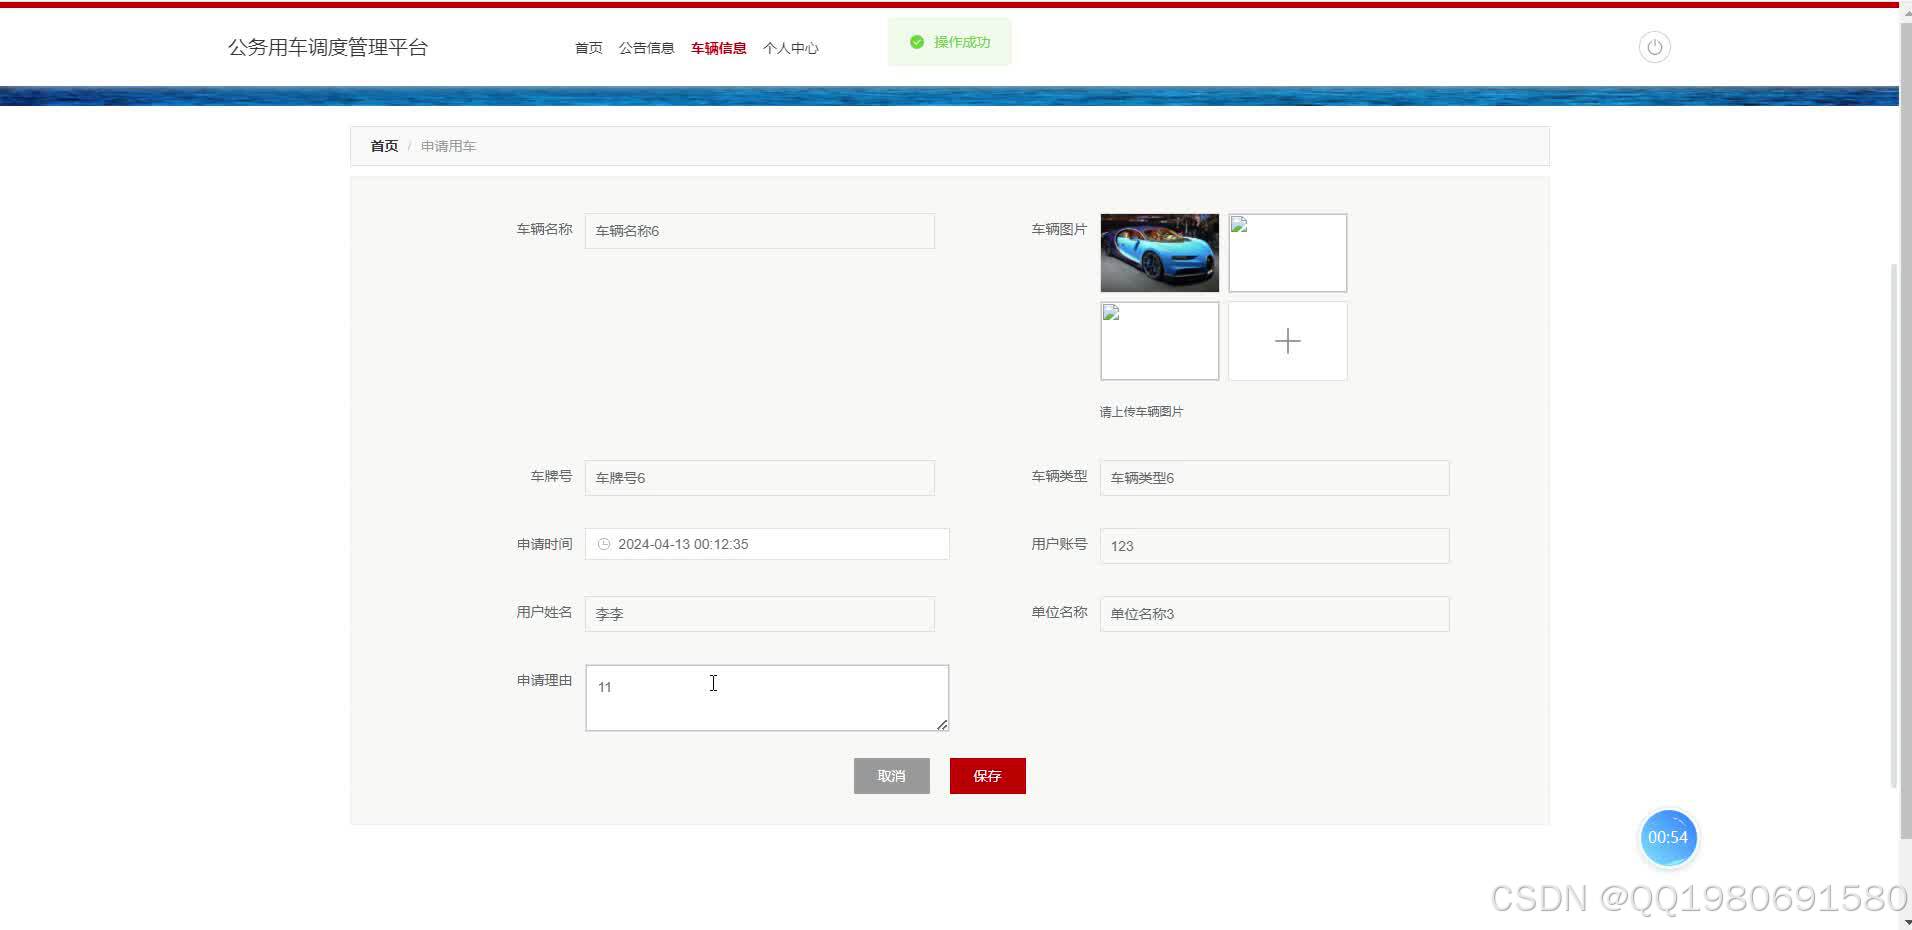Click the 取消 button to cancel
Image resolution: width=1912 pixels, height=930 pixels.
tap(891, 775)
